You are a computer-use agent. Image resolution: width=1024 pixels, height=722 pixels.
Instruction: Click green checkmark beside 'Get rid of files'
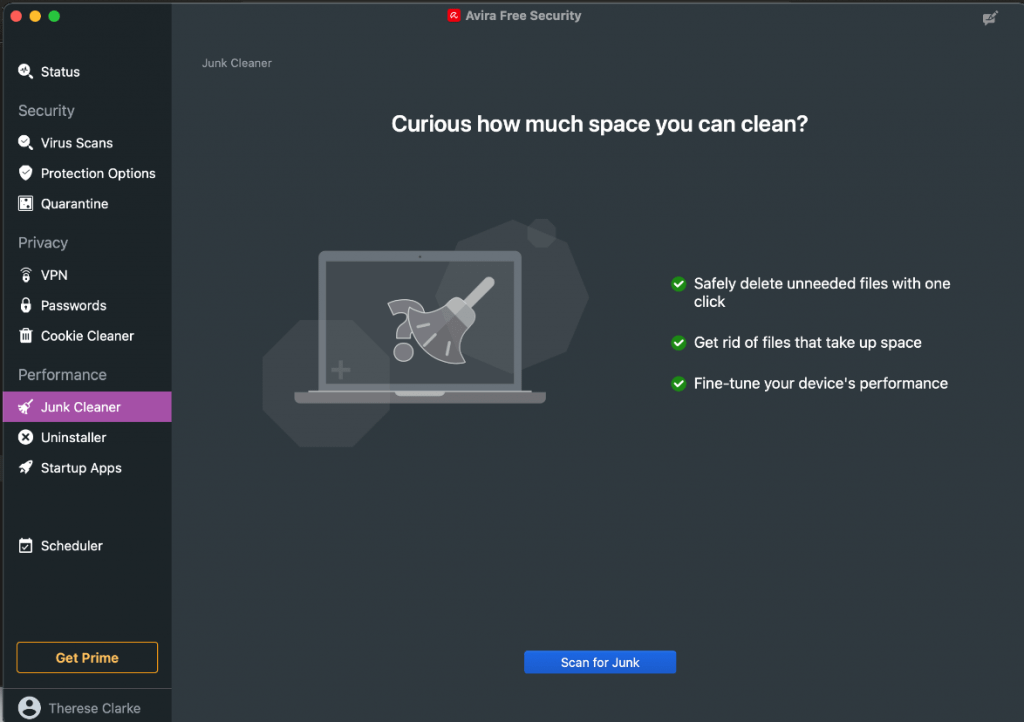tap(679, 342)
